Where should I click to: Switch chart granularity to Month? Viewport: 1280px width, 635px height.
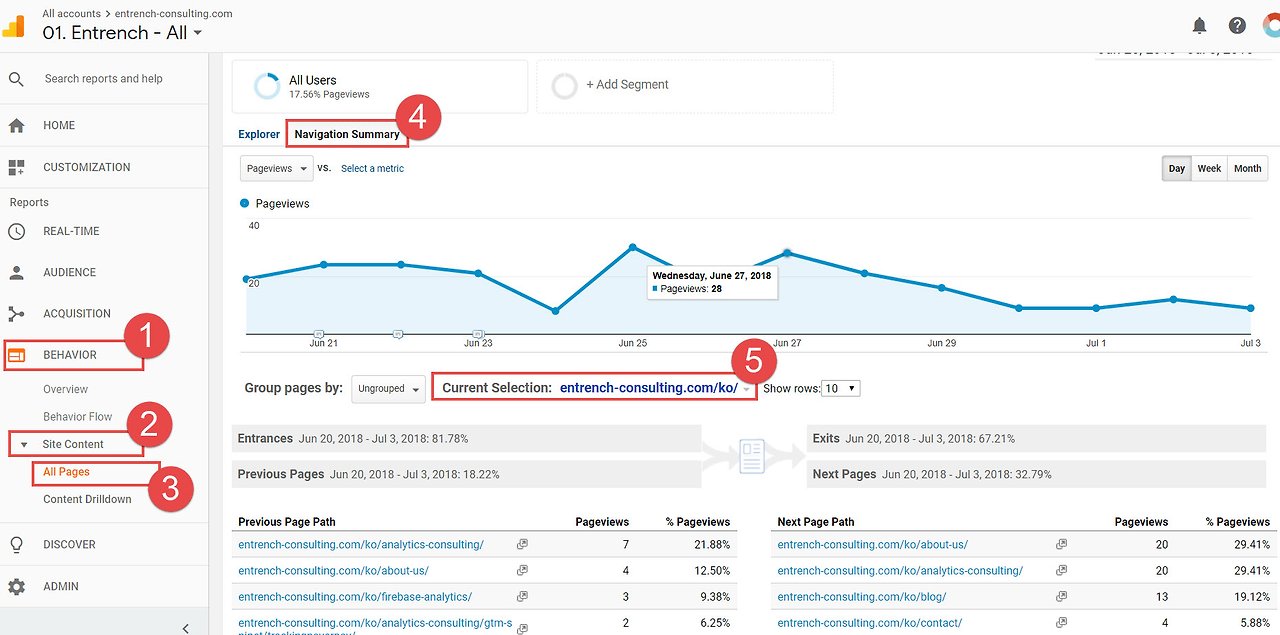pyautogui.click(x=1247, y=169)
